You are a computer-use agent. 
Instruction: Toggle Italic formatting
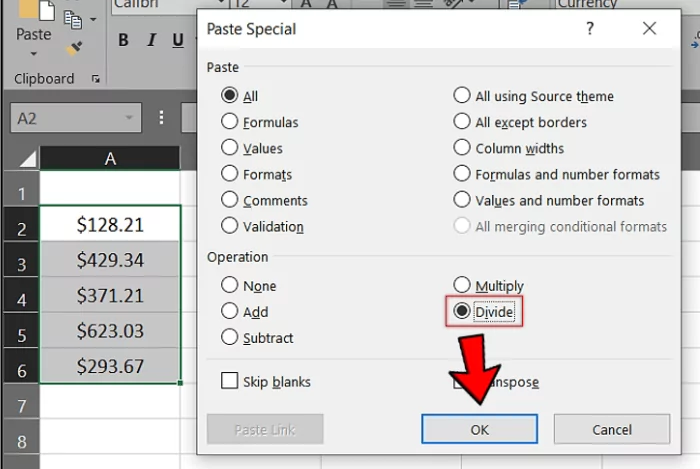click(151, 41)
